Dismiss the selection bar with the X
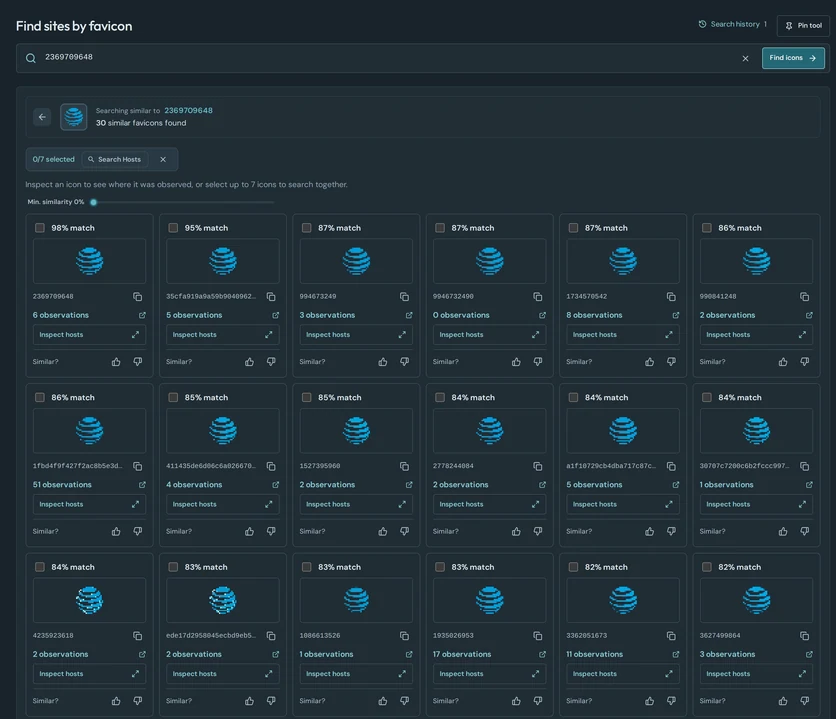This screenshot has width=836, height=719. [x=163, y=159]
